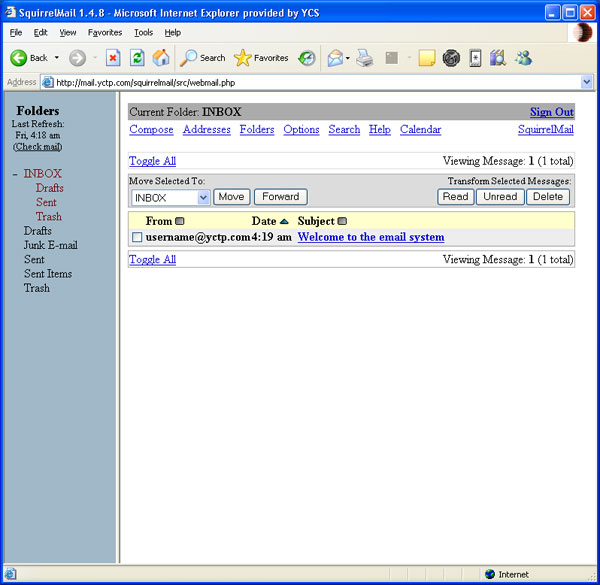Viewport: 600px width, 585px height.
Task: Click the Delete button
Action: [x=548, y=197]
